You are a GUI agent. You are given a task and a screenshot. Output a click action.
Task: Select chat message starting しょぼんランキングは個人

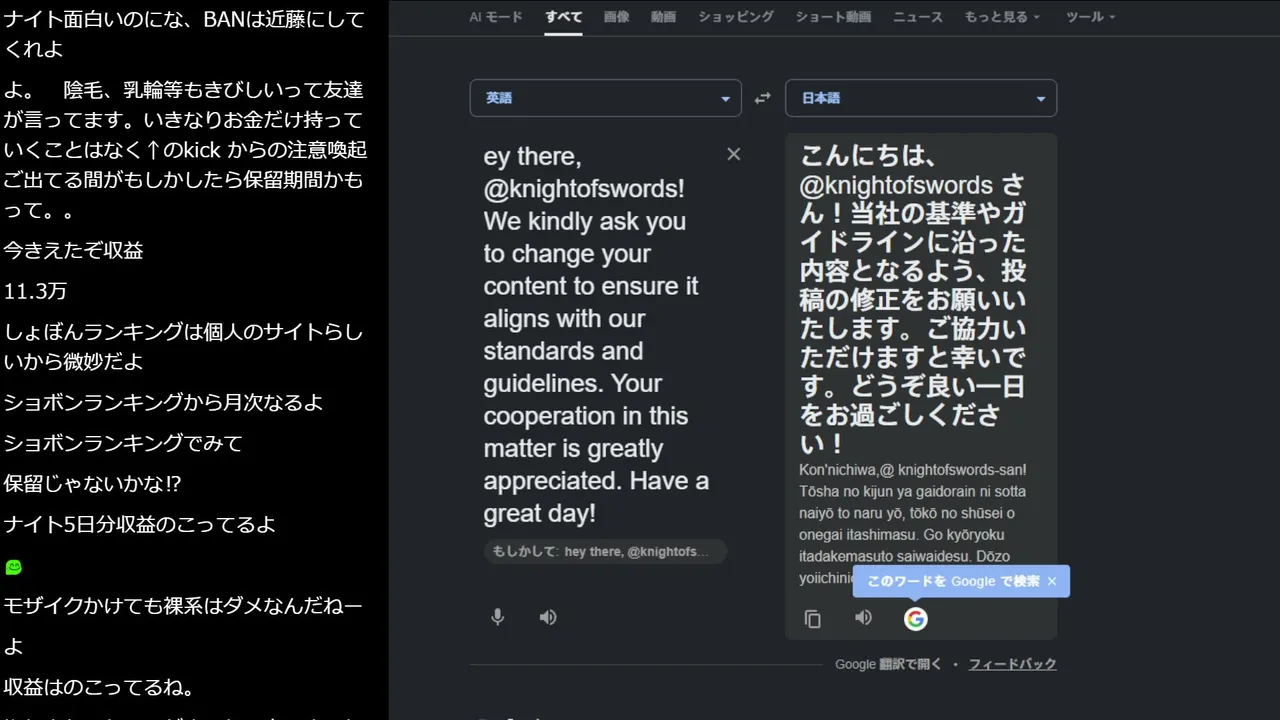(x=183, y=347)
